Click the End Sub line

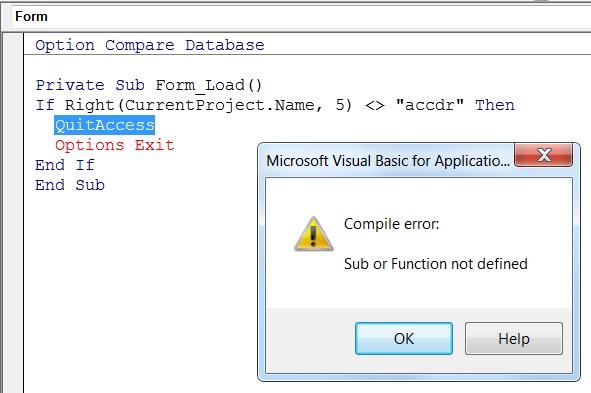coord(70,185)
